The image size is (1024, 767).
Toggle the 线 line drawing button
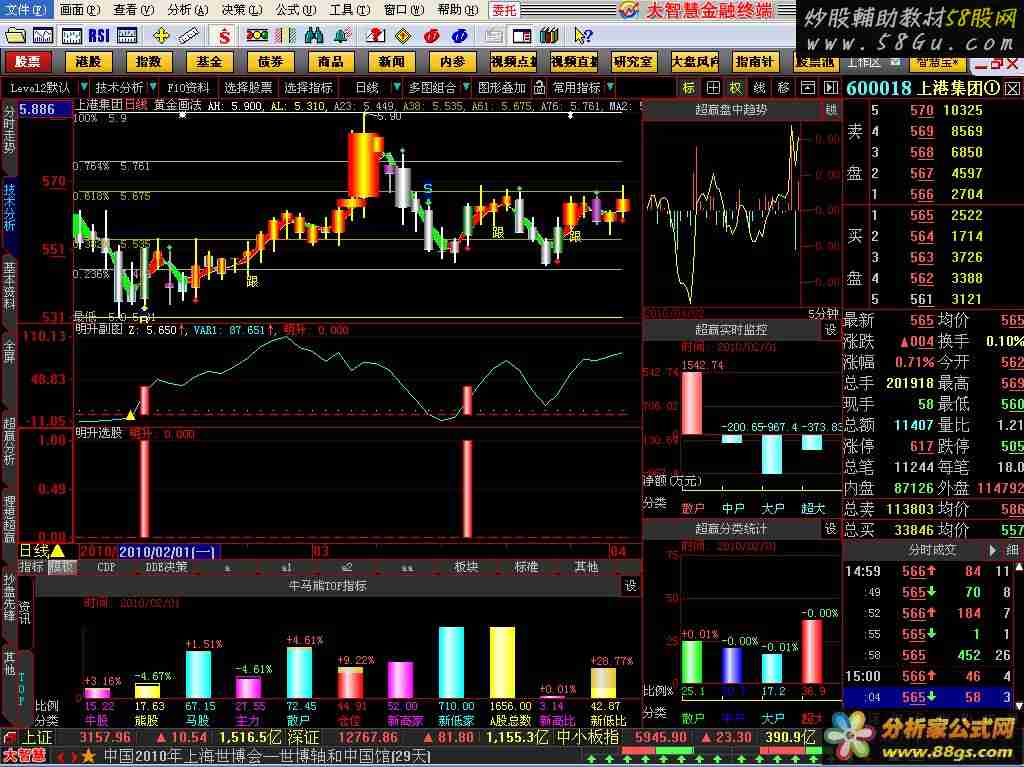click(x=760, y=88)
